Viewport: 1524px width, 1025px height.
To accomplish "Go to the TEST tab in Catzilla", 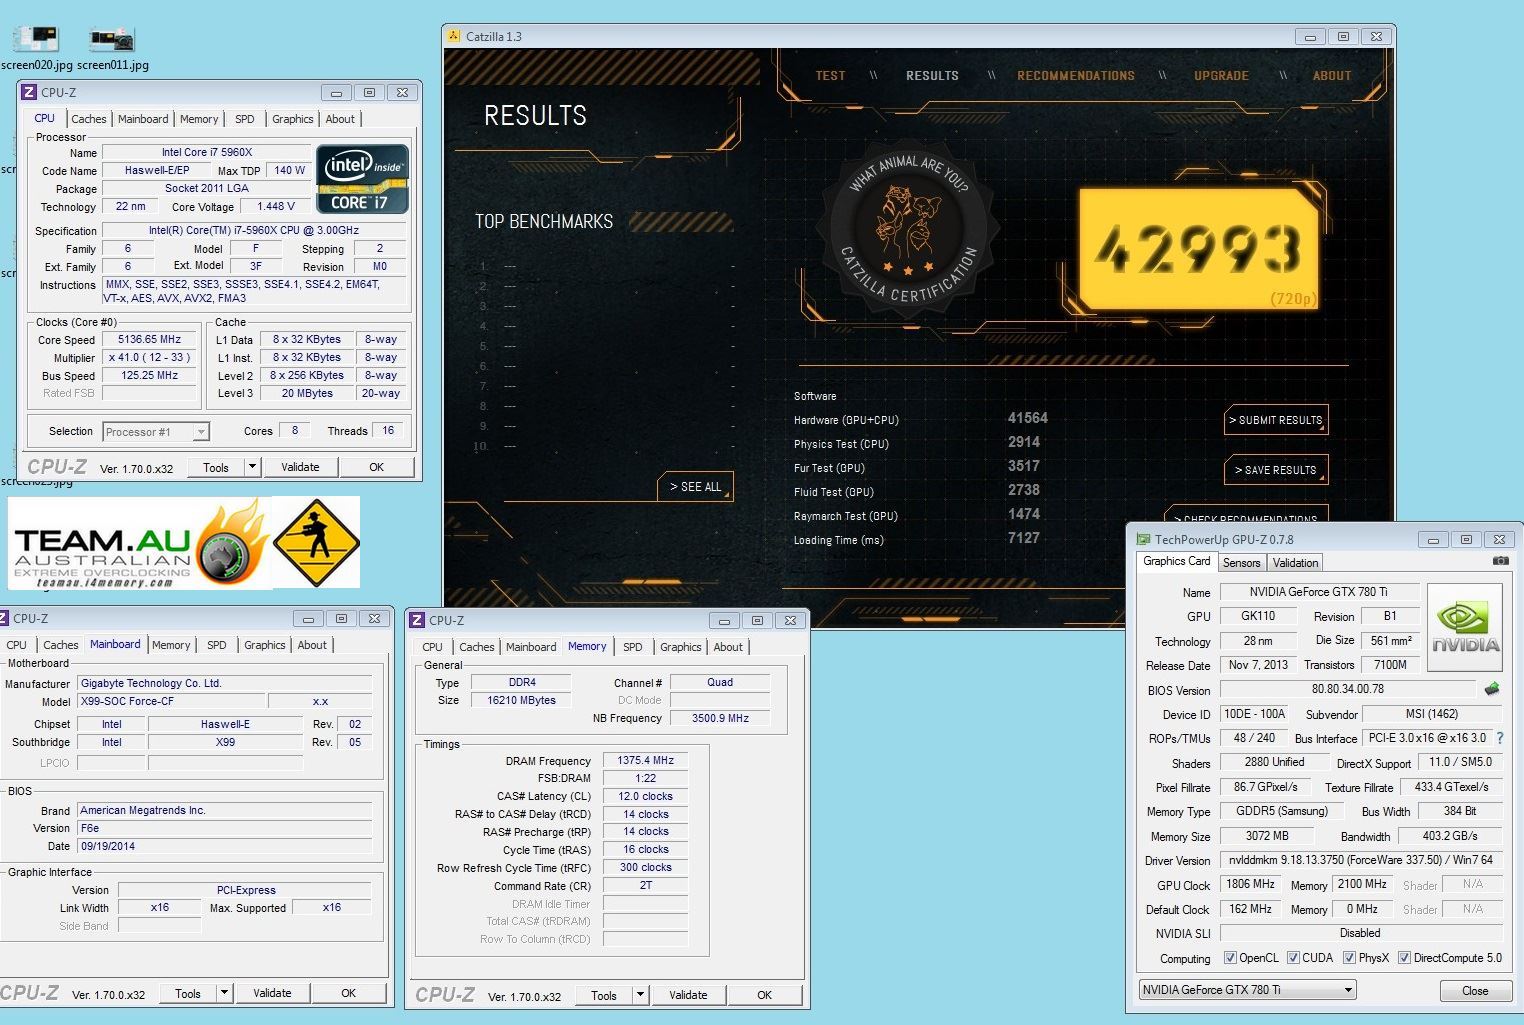I will 830,76.
